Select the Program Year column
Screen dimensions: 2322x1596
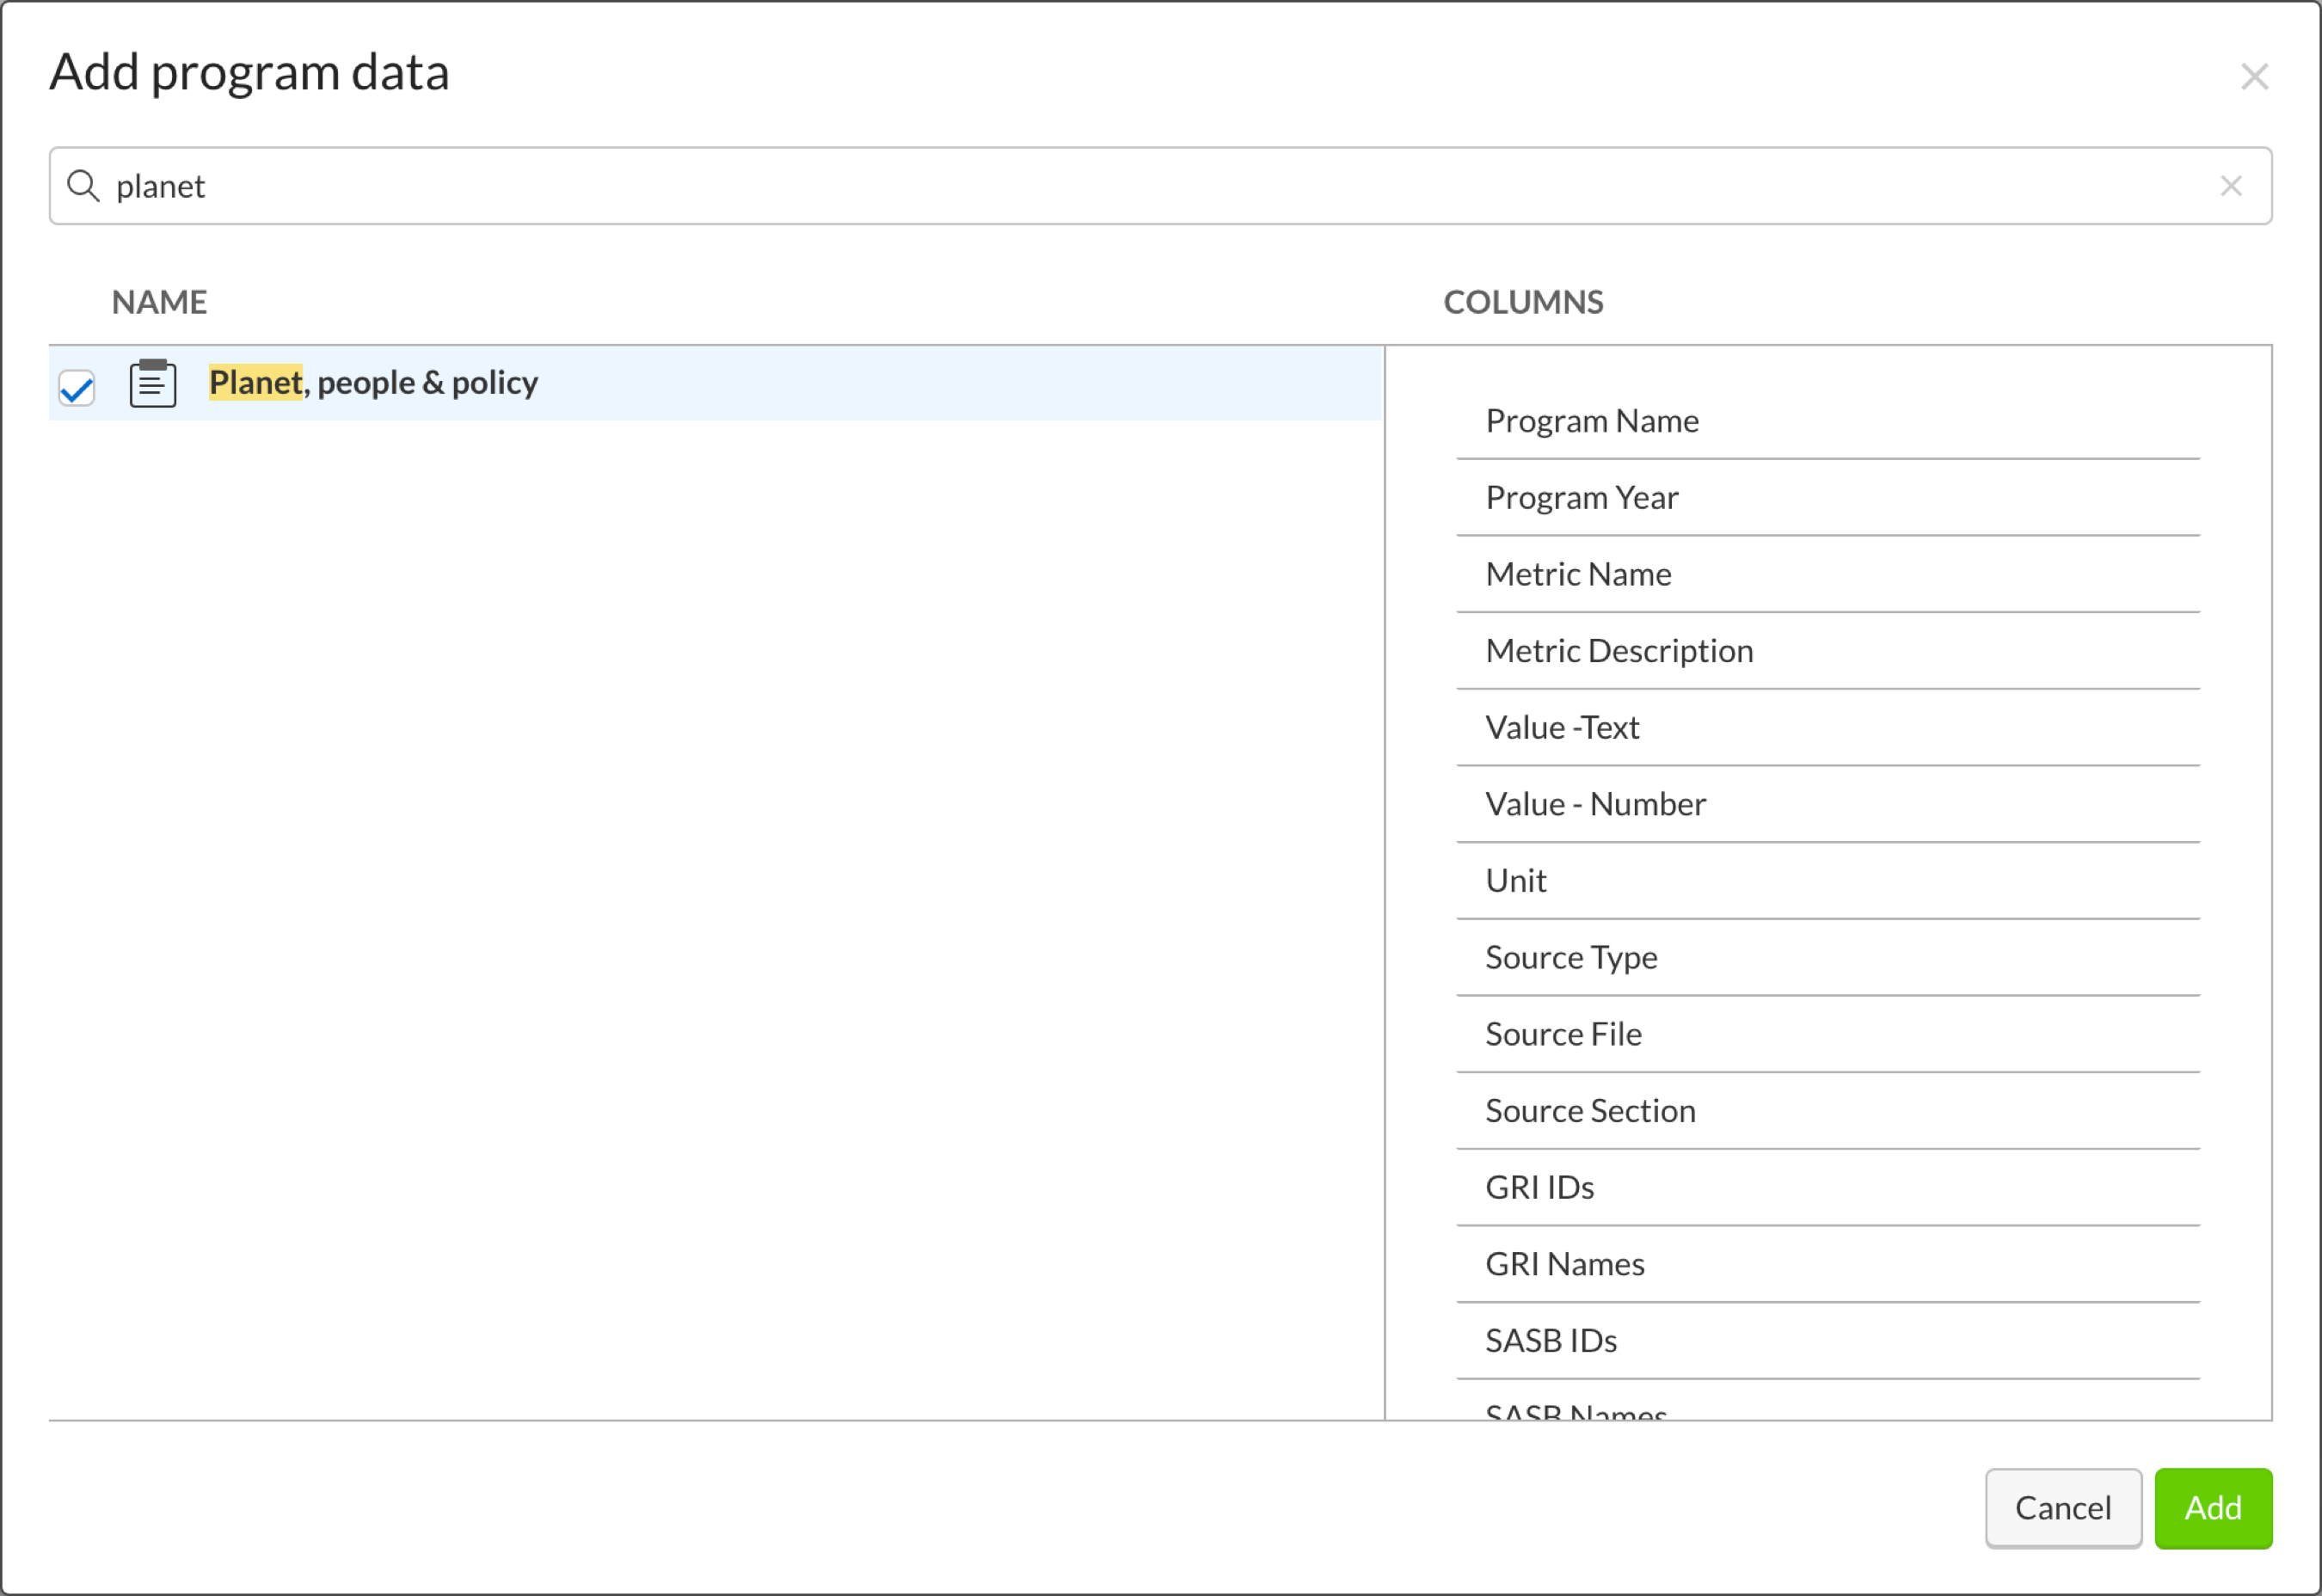click(1828, 498)
